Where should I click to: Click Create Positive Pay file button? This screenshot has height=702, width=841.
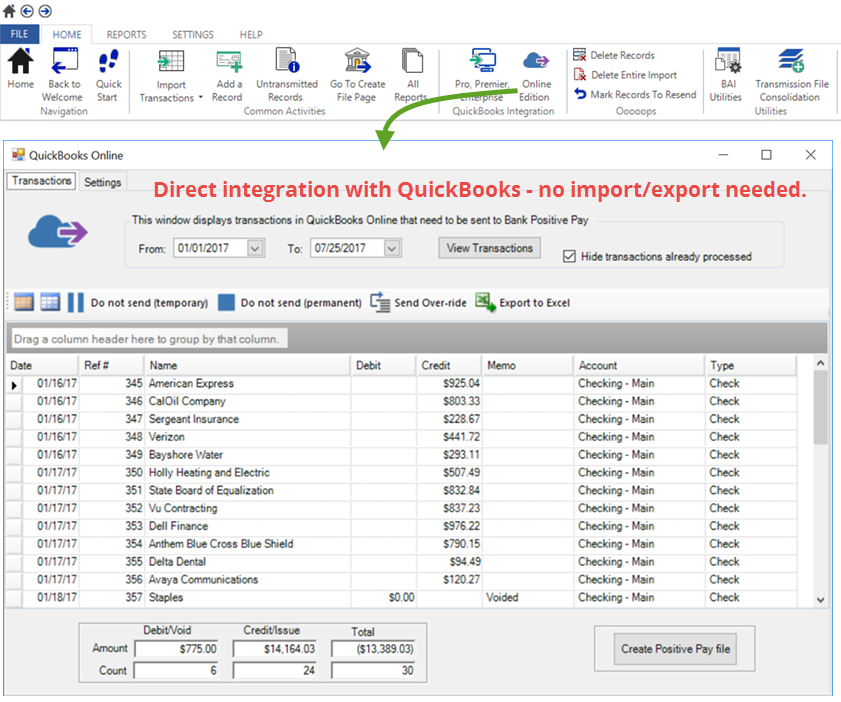pyautogui.click(x=675, y=649)
